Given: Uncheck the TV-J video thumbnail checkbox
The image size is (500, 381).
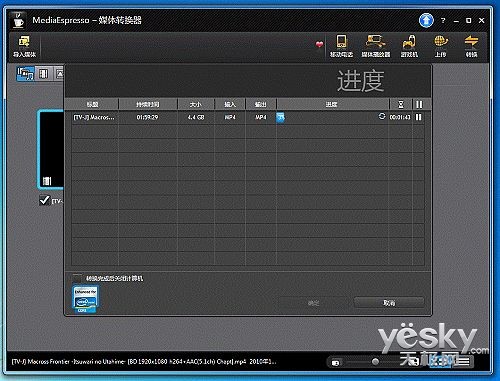Looking at the screenshot, I should click(x=44, y=200).
